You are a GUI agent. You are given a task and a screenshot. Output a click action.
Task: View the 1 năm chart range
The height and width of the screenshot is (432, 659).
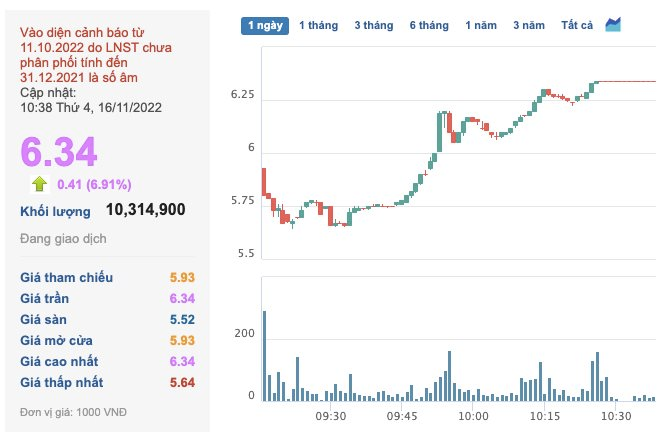tap(480, 25)
